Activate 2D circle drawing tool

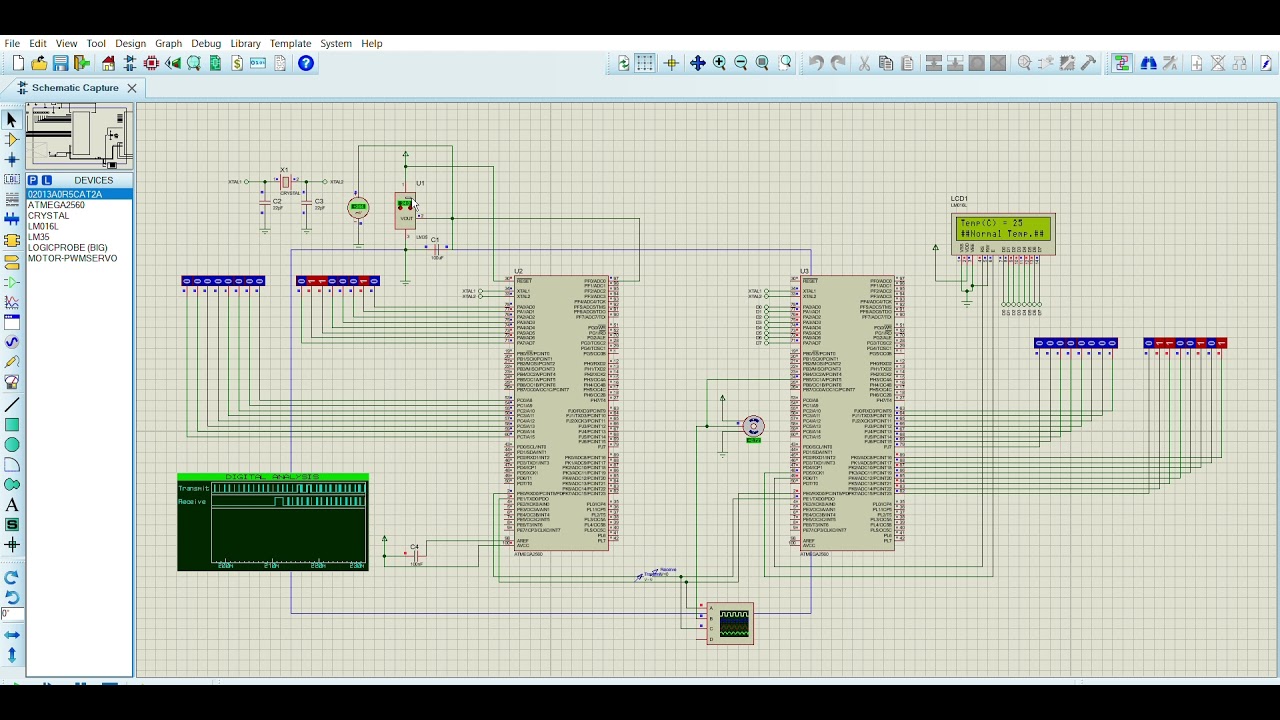12,445
